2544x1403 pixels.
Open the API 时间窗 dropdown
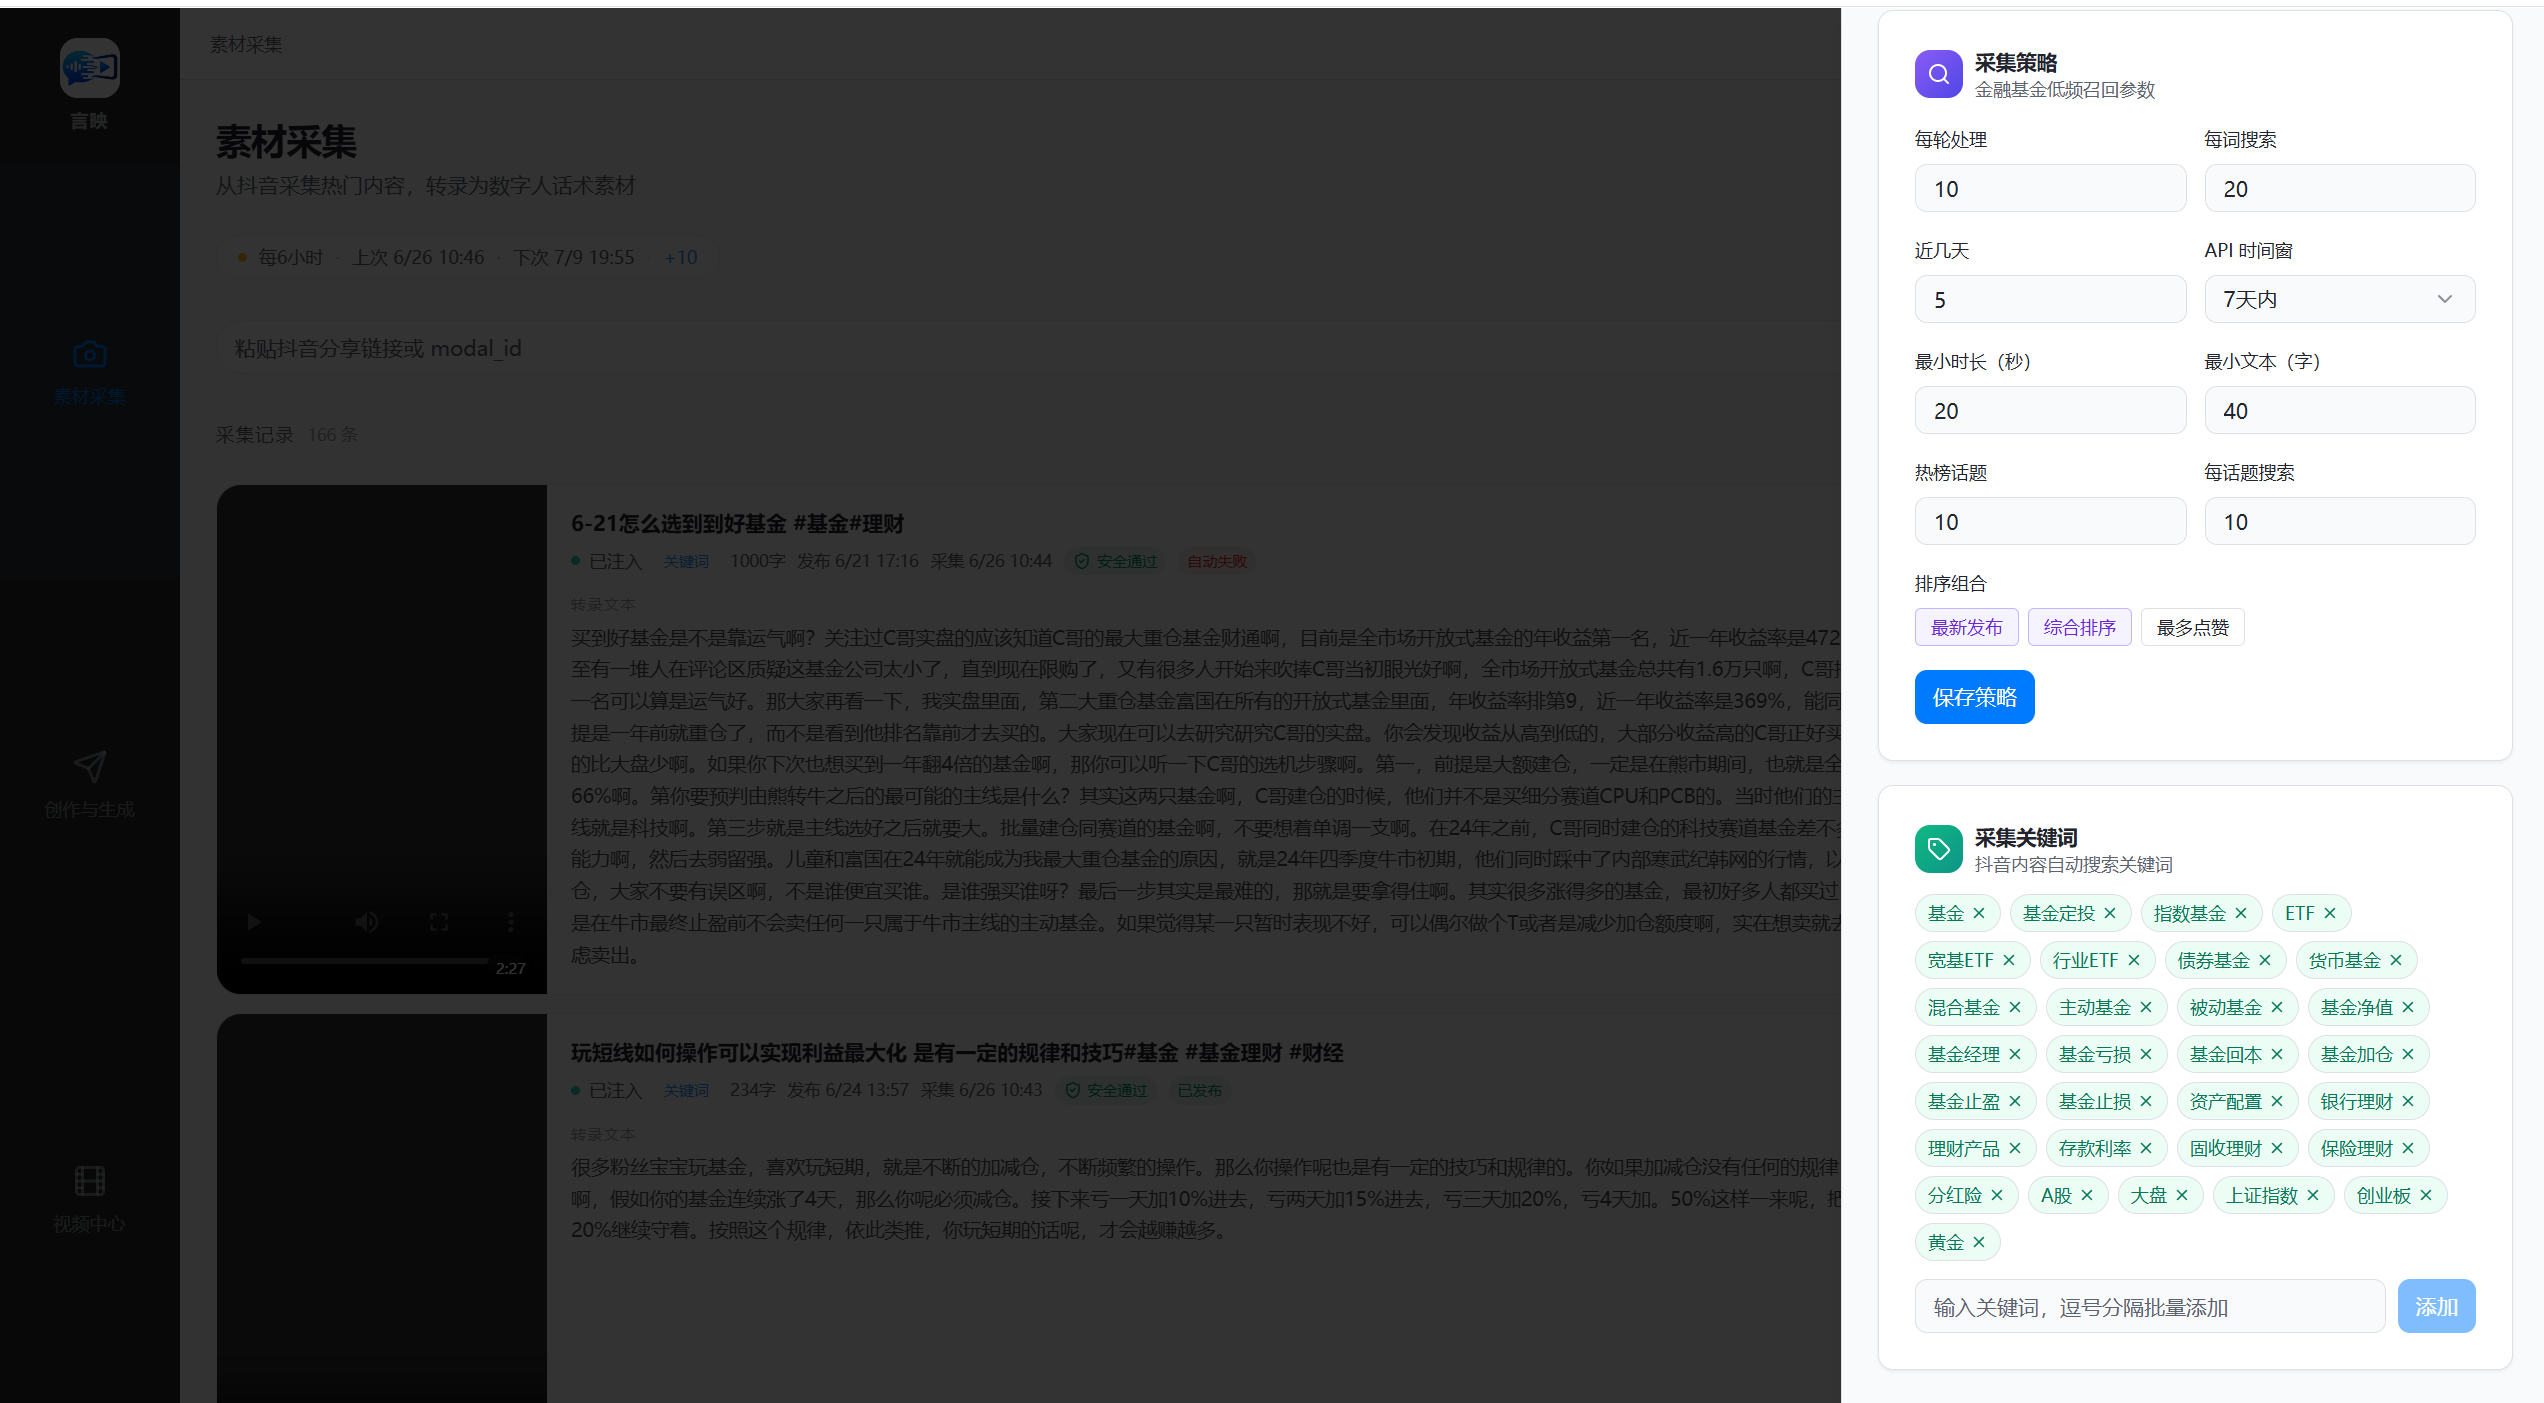tap(2339, 299)
